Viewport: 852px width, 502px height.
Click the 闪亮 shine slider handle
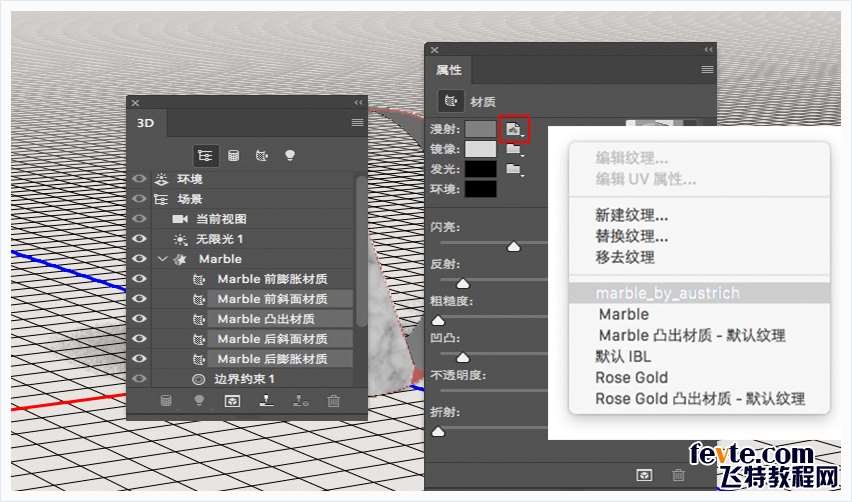pos(513,247)
